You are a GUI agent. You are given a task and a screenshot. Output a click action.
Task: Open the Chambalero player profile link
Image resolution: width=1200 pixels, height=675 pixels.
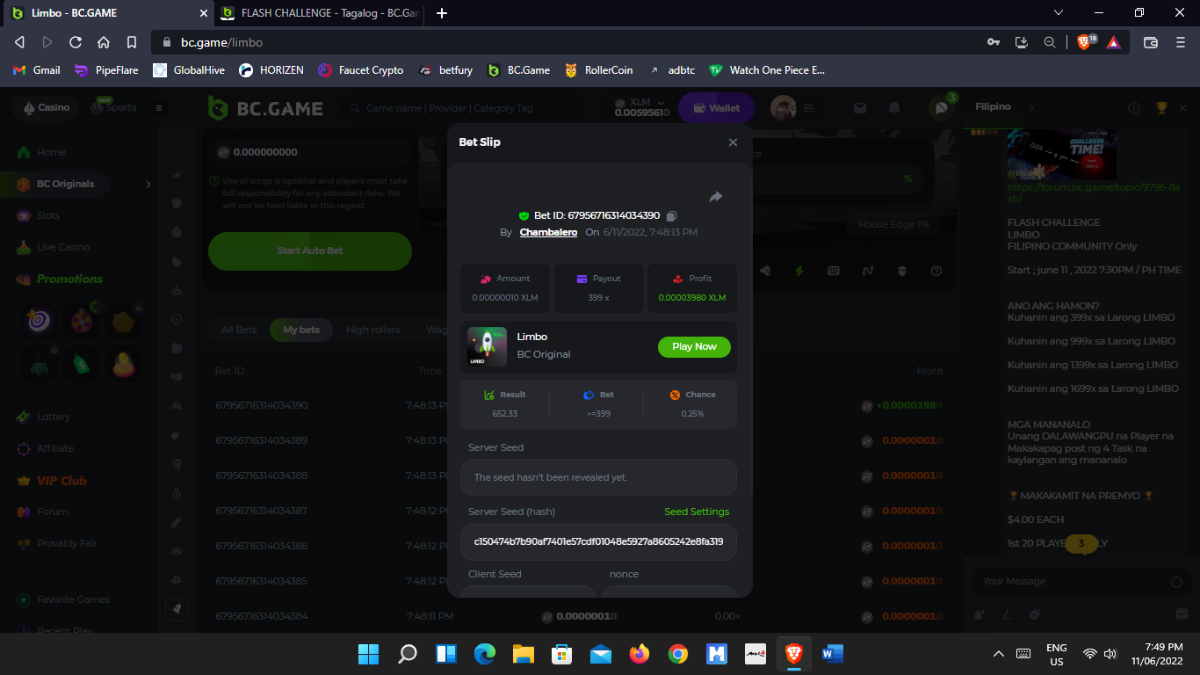pyautogui.click(x=548, y=232)
